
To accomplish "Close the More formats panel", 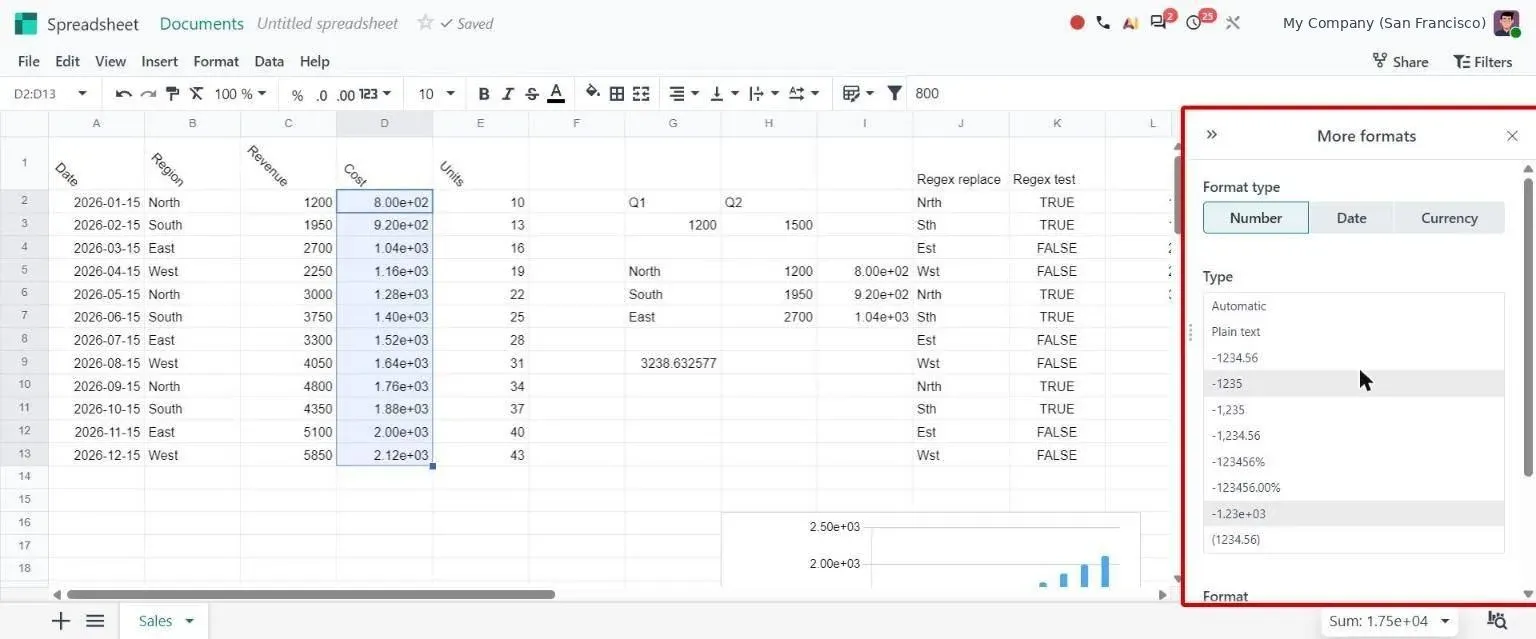I will click(1512, 136).
